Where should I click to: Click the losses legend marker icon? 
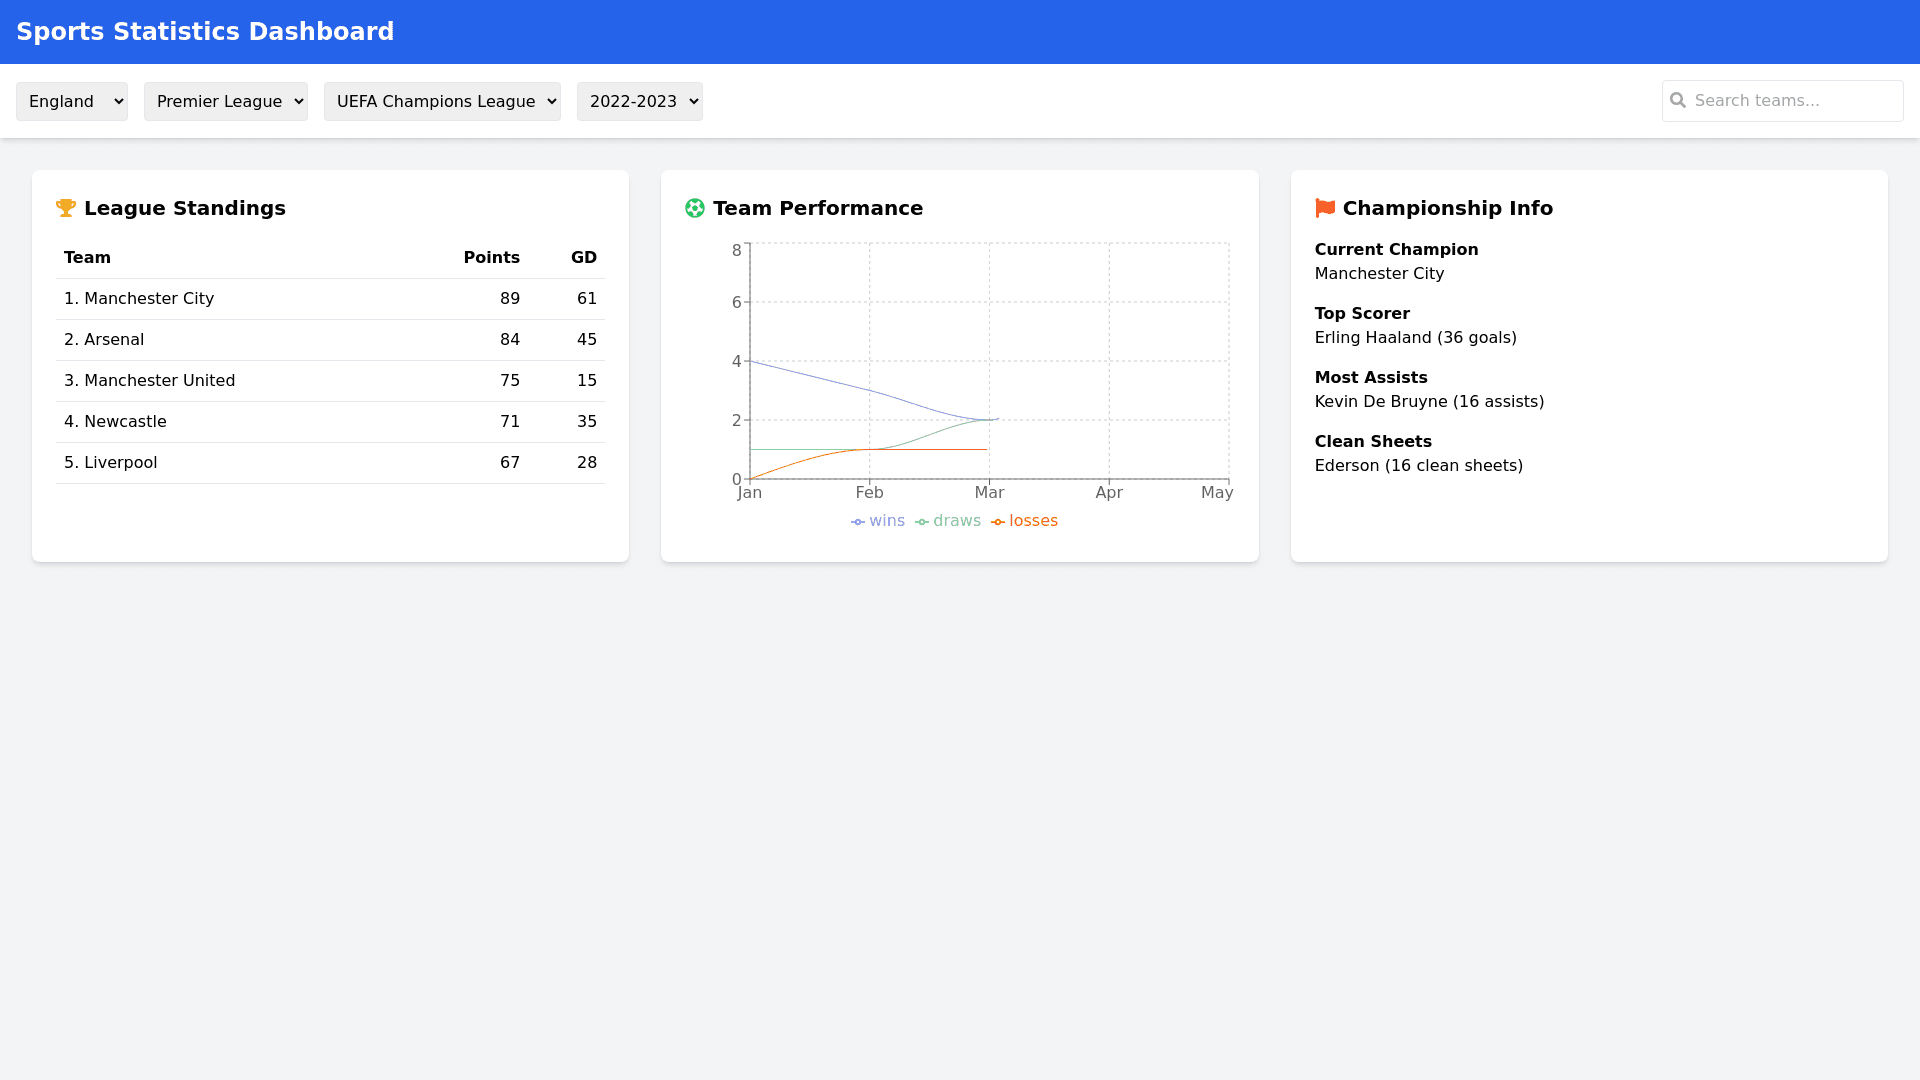998,522
